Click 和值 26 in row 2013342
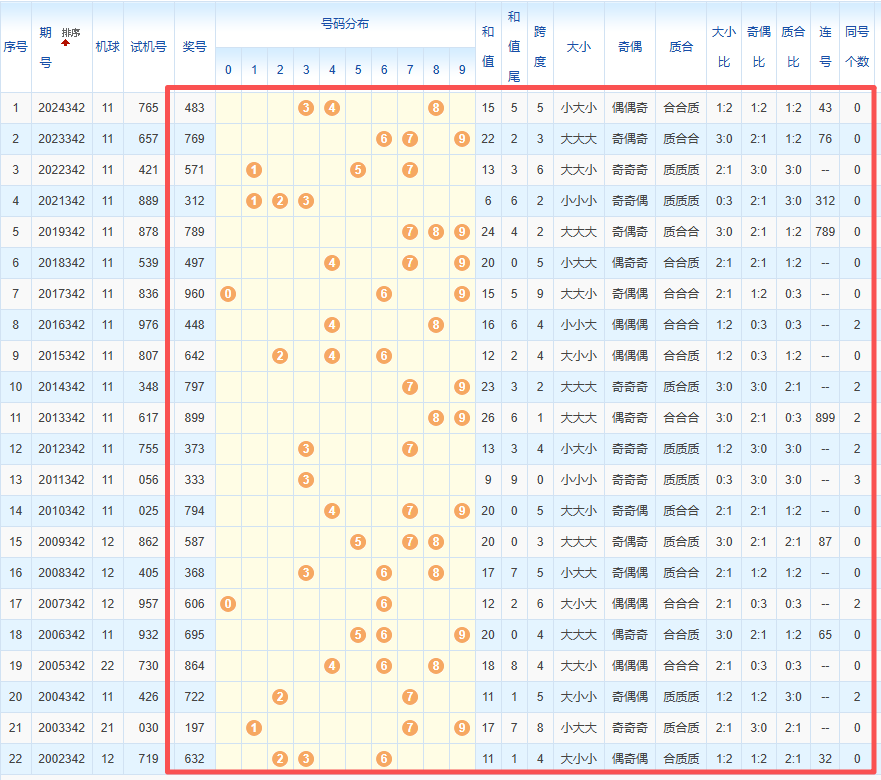Image resolution: width=881 pixels, height=780 pixels. click(x=488, y=418)
